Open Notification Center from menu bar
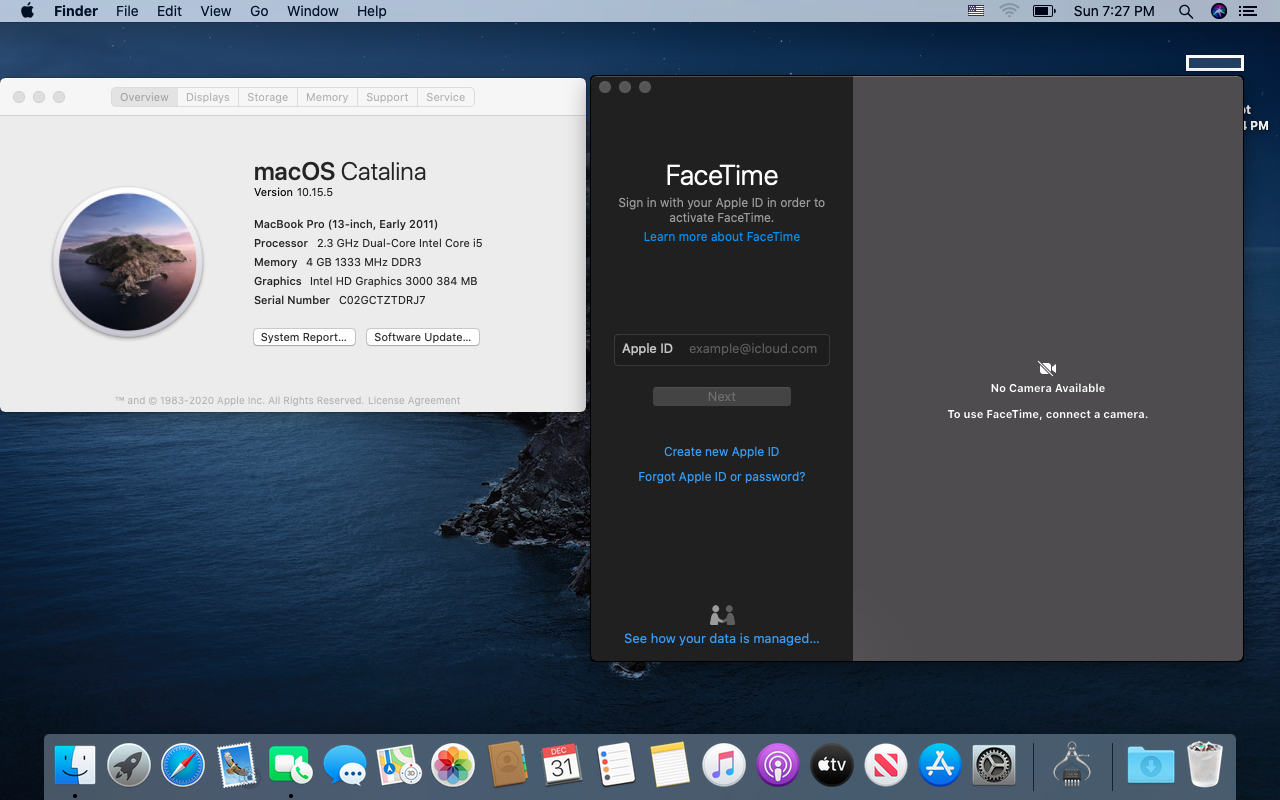The width and height of the screenshot is (1280, 800). [x=1247, y=11]
